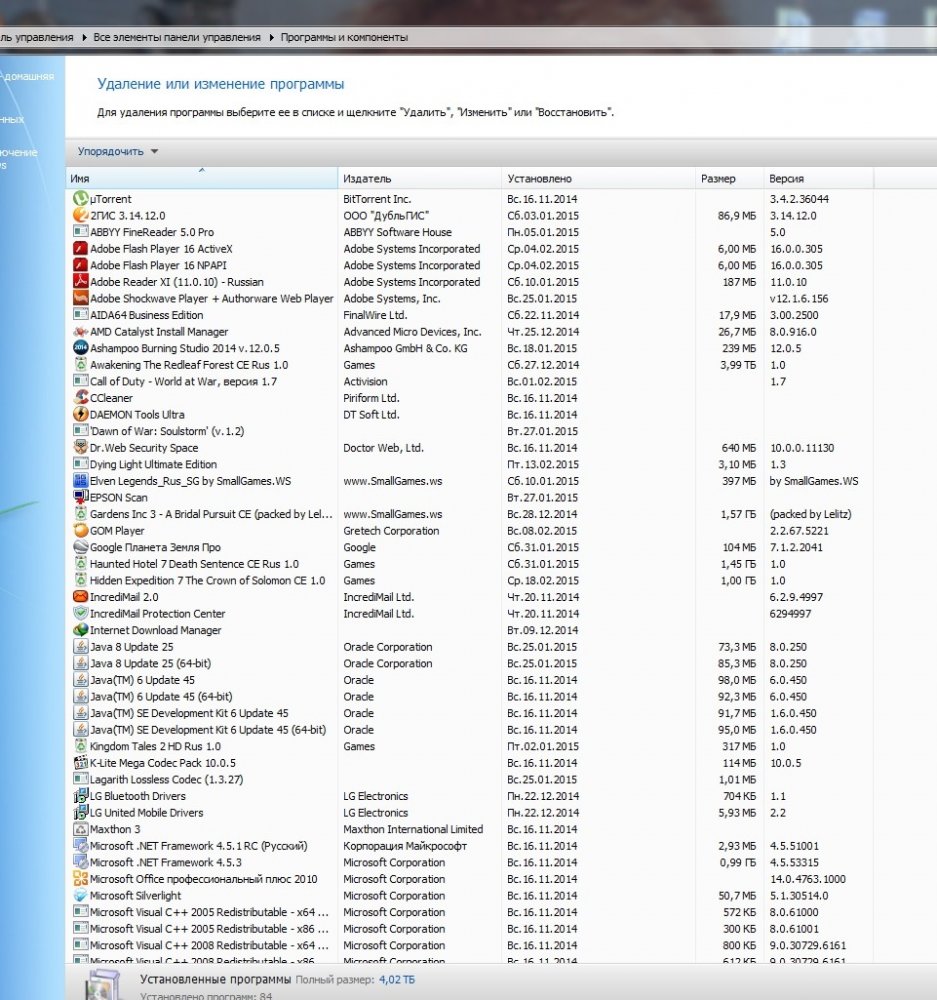Screen dimensions: 937x1000
Task: Click the AIDA64 Business Edition icon
Action: (81, 315)
